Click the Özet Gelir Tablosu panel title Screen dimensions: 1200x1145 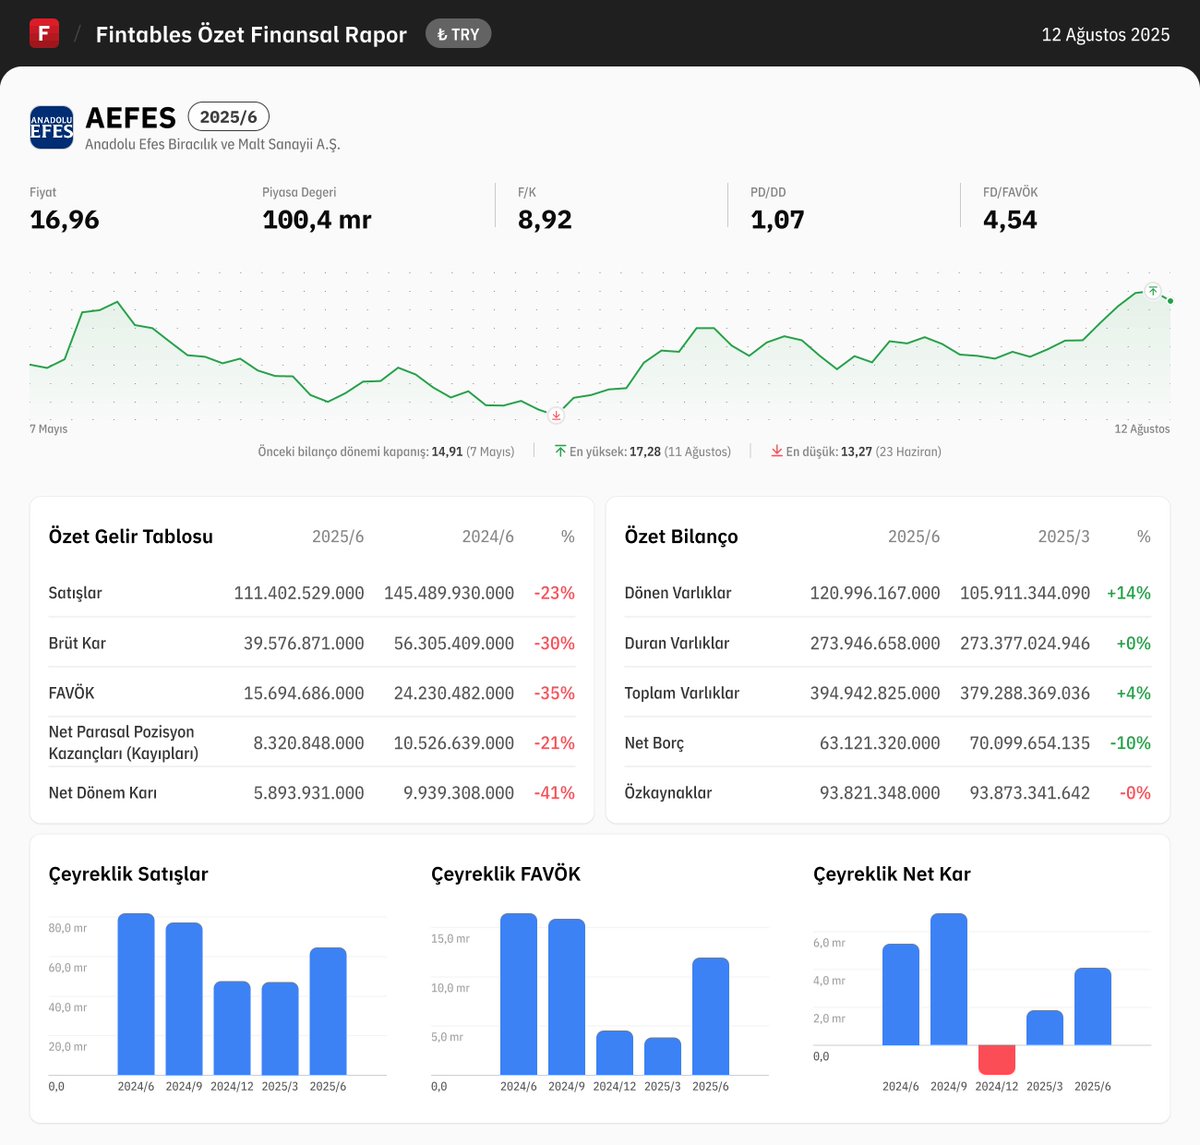[130, 536]
